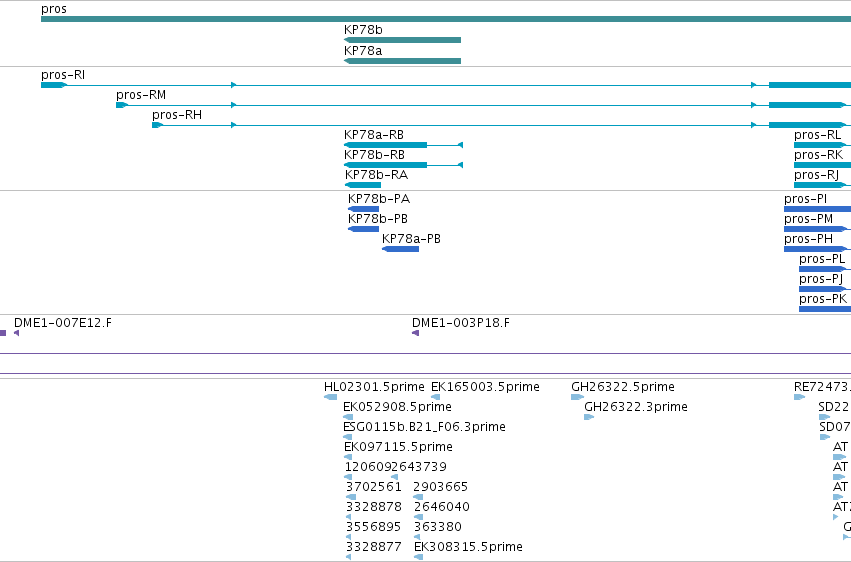Viewport: 851px width, 562px height.
Task: Select the pros-RI transcript label
Action: tap(63, 74)
